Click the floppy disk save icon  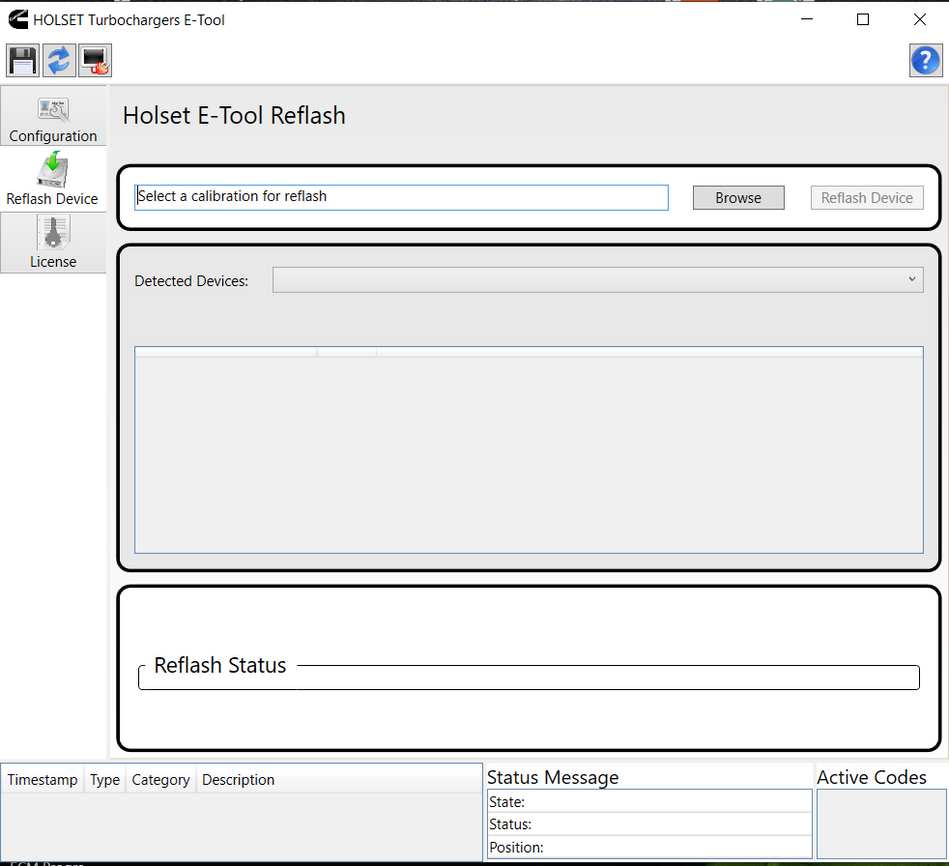coord(23,61)
